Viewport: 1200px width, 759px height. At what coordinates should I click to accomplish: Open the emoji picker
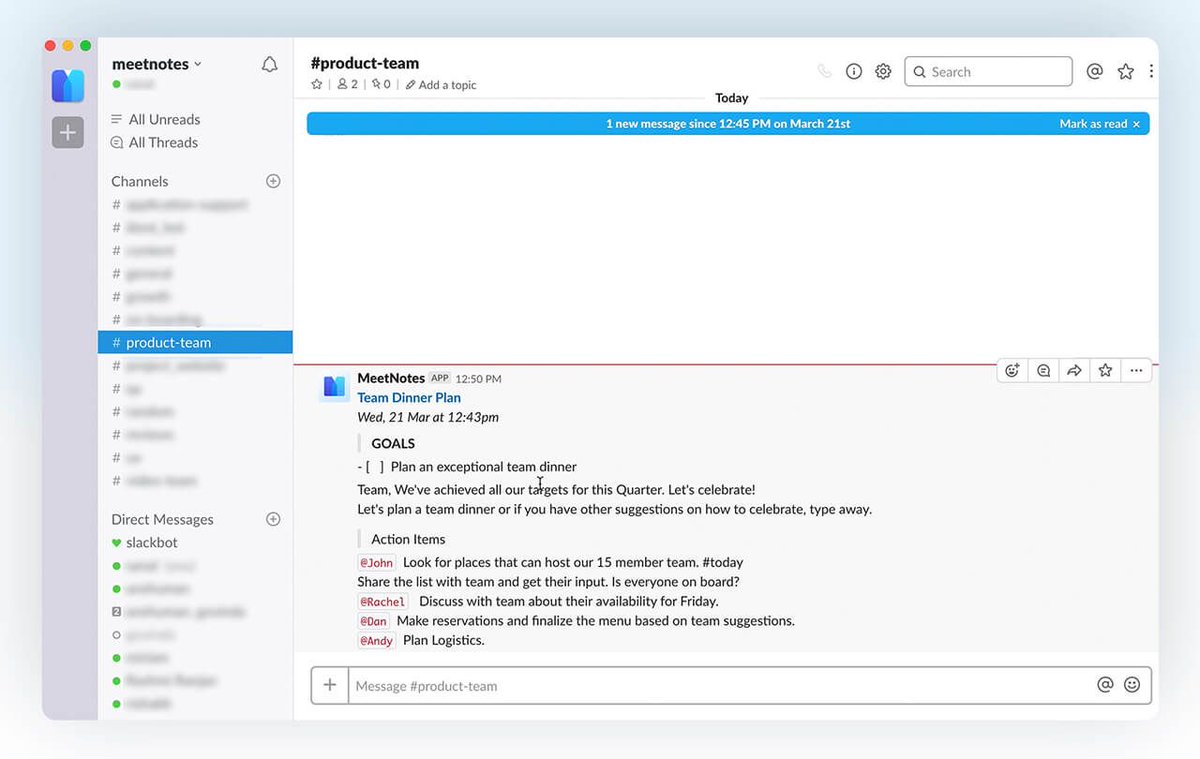1132,685
